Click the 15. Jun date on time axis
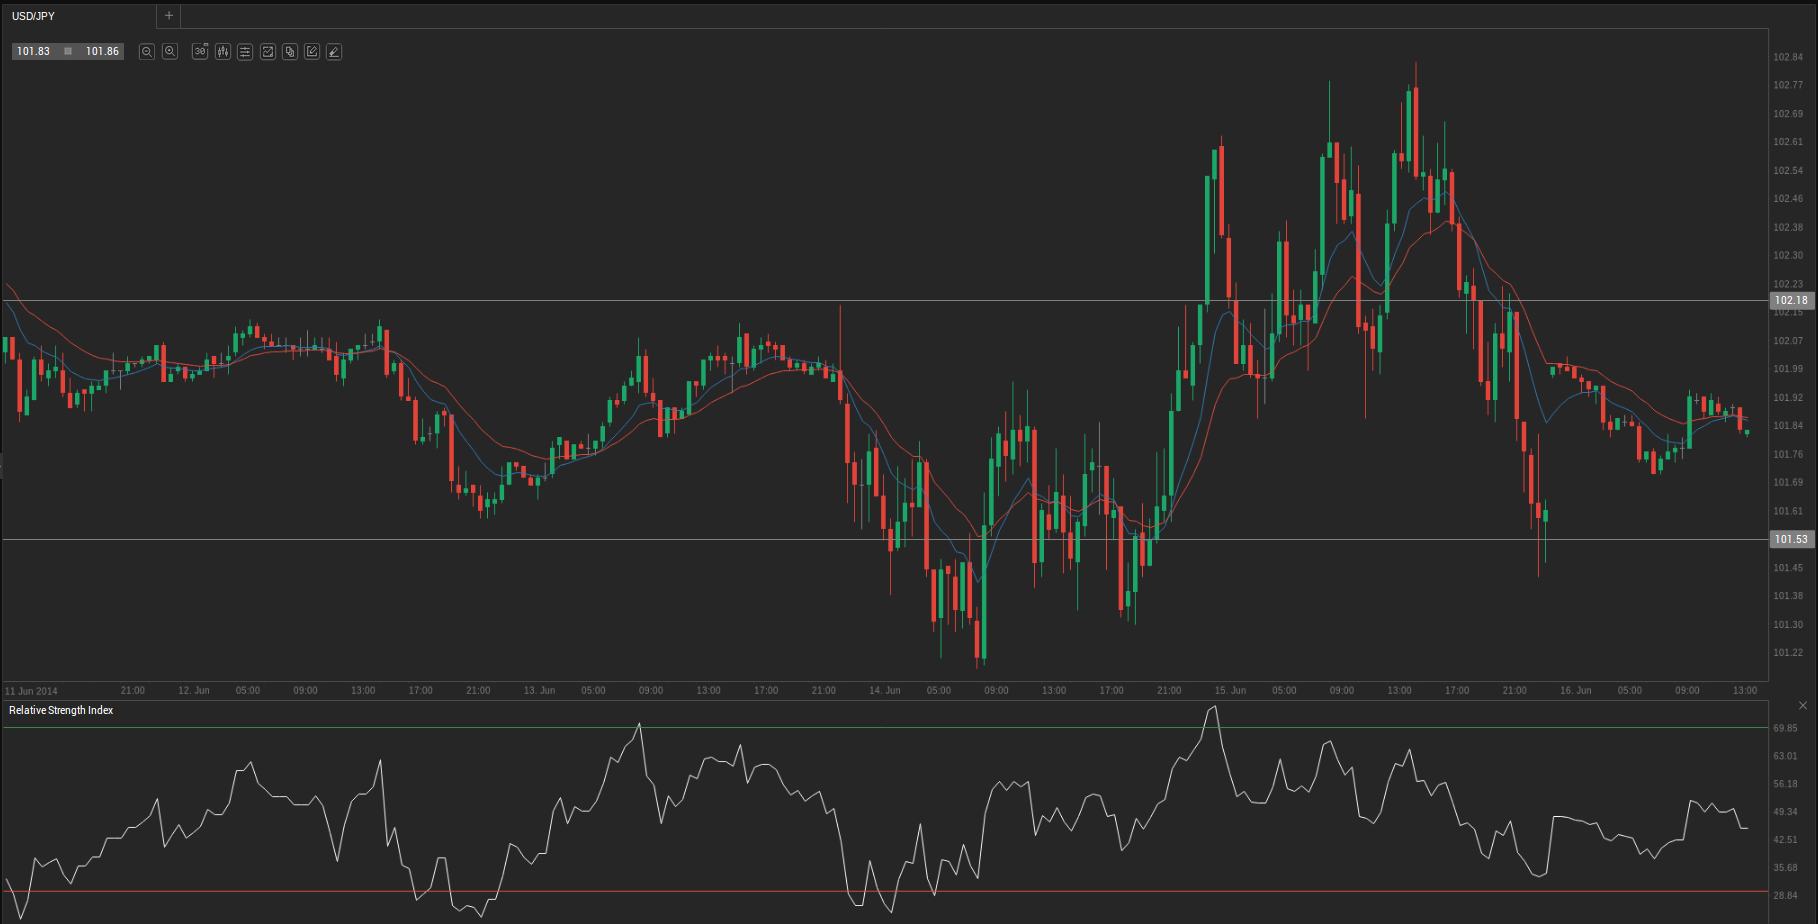Screen dimensions: 1818x924 pyautogui.click(x=1230, y=691)
